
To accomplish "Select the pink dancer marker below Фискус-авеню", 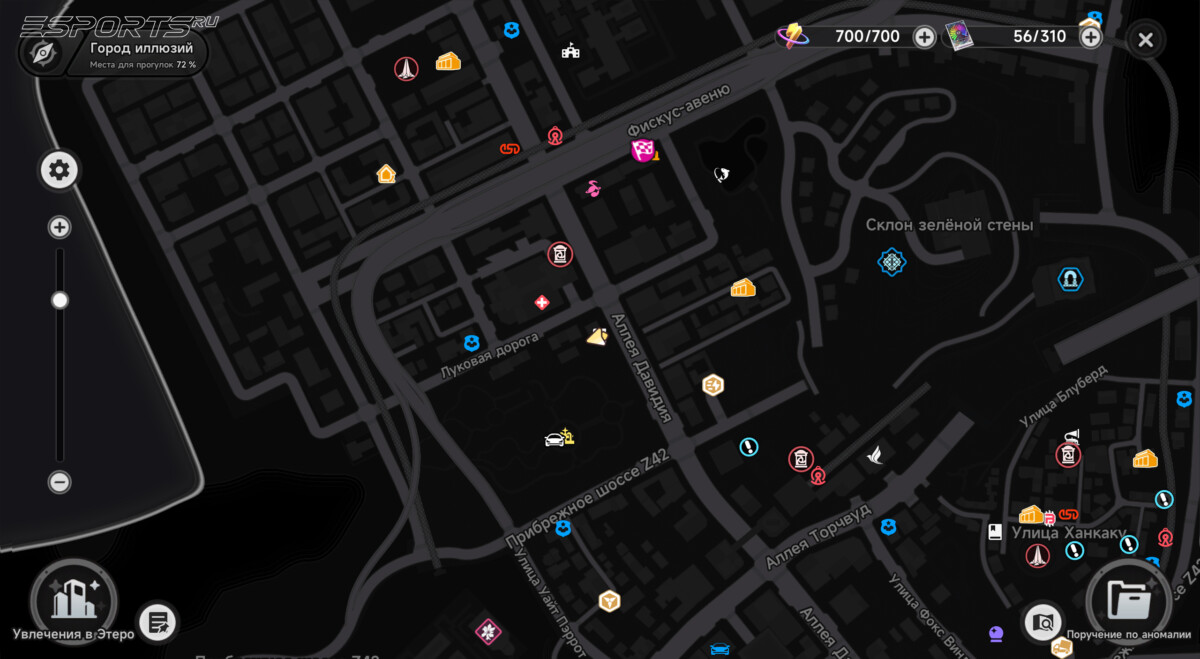I will (593, 187).
